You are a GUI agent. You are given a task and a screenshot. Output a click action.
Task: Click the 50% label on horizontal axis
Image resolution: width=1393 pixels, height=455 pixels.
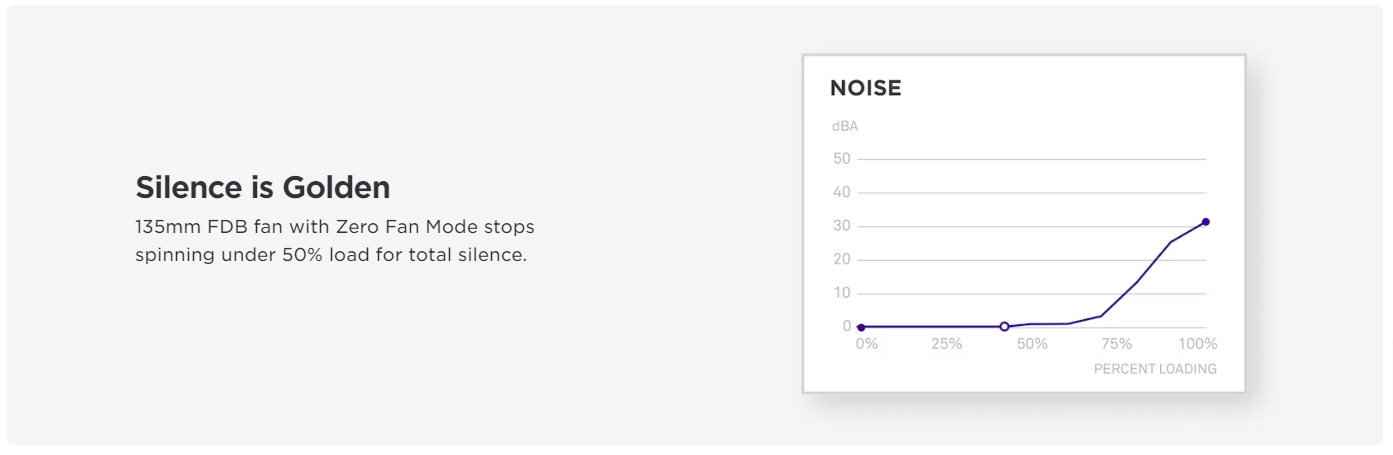click(1032, 344)
